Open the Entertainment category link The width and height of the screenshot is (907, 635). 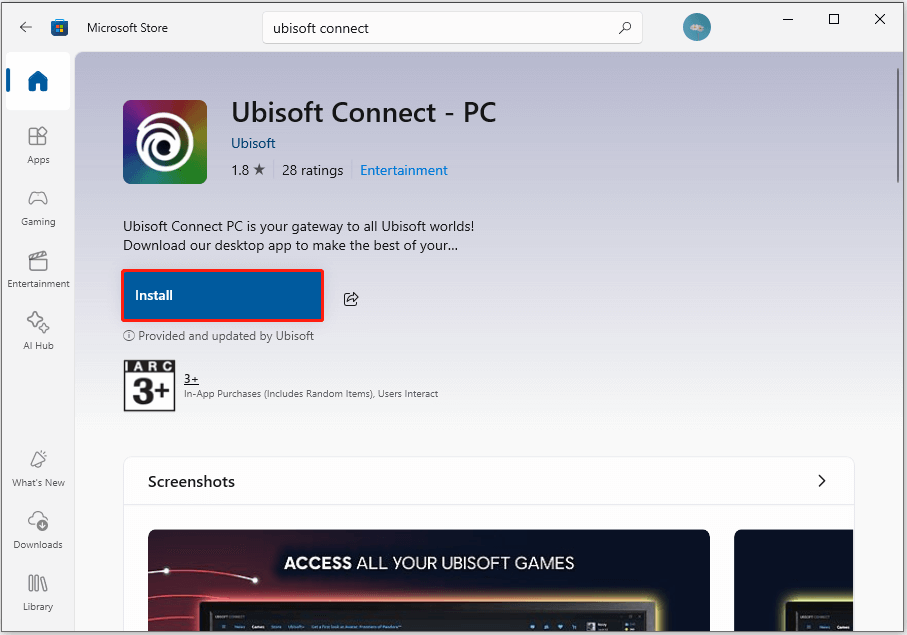click(403, 170)
